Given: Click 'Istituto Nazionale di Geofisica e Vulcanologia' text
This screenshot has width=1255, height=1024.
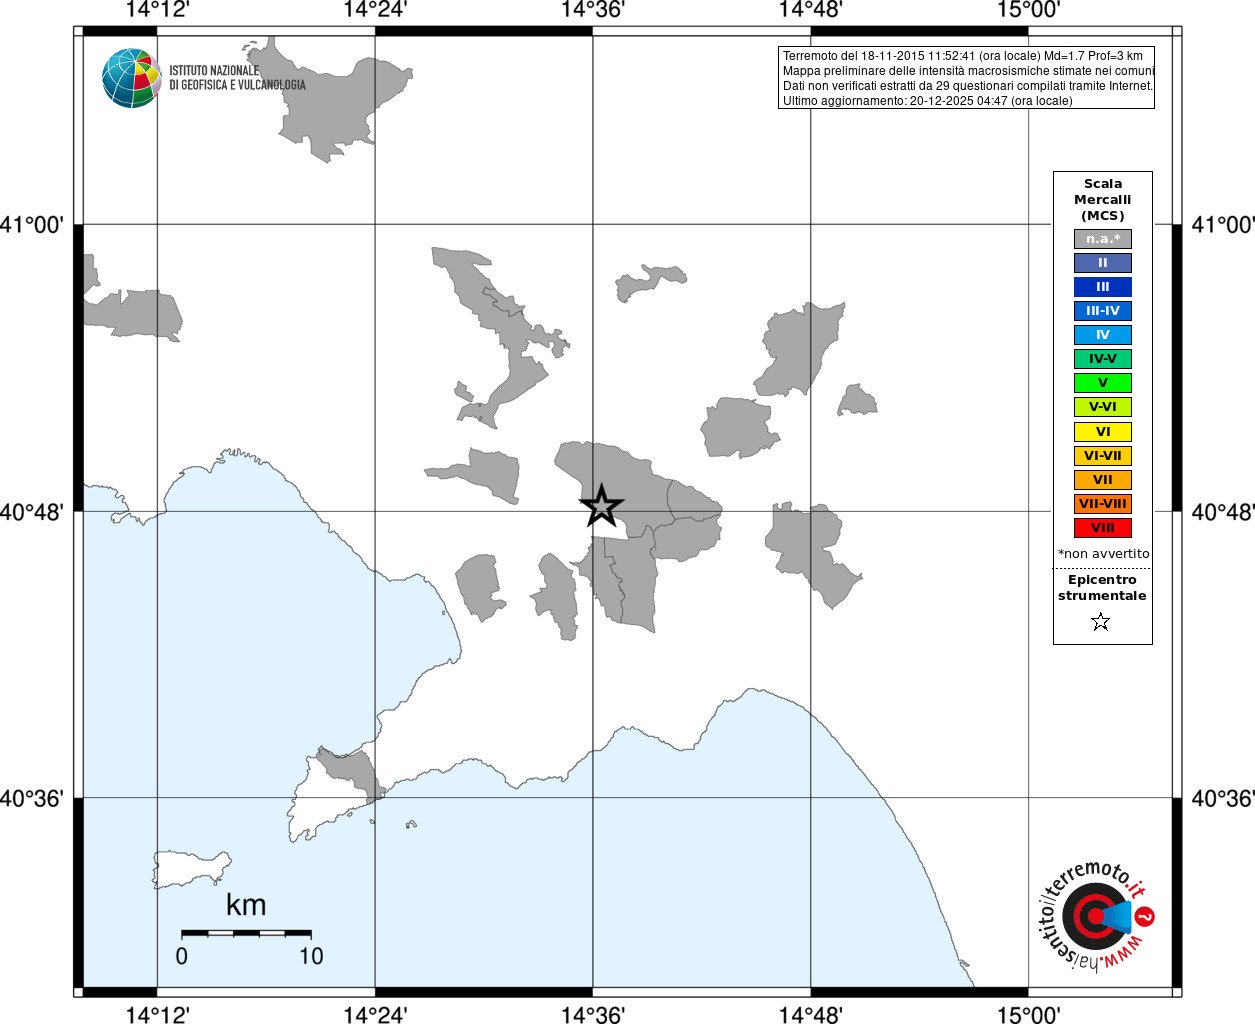Looking at the screenshot, I should click(237, 78).
